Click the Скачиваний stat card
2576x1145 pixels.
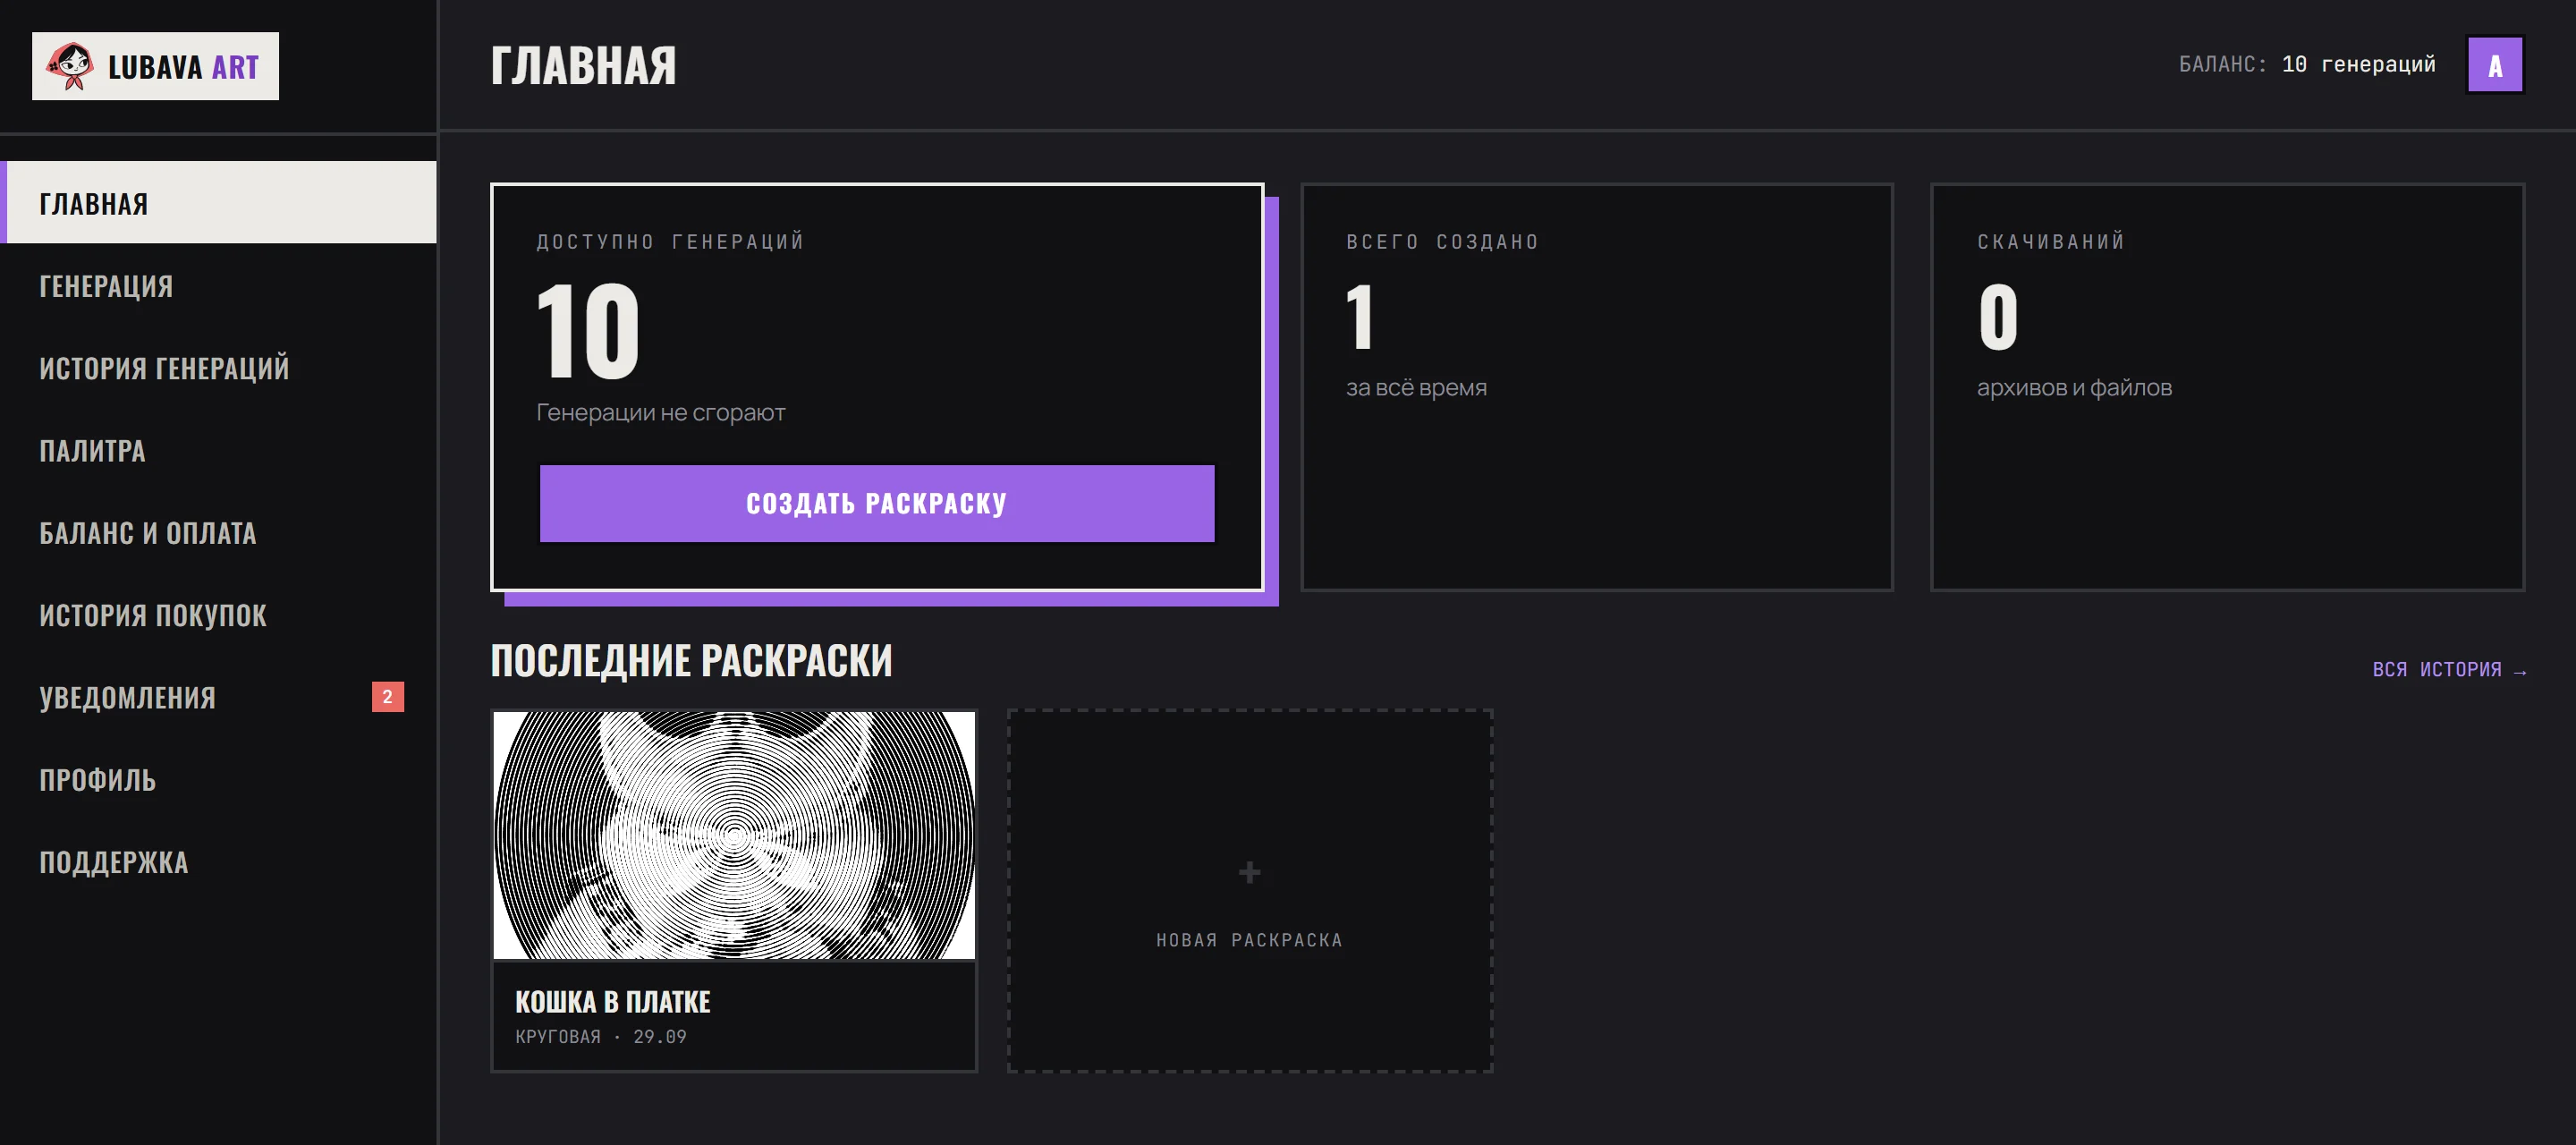[2227, 386]
